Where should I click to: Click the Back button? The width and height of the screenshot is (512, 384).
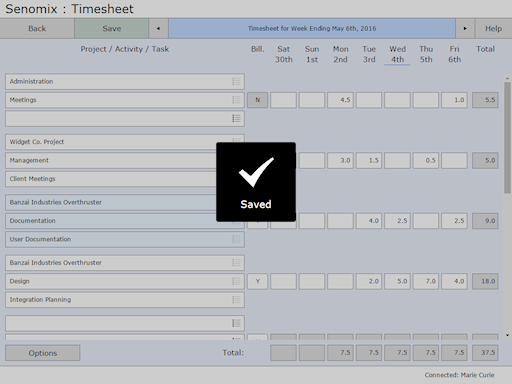click(x=37, y=28)
